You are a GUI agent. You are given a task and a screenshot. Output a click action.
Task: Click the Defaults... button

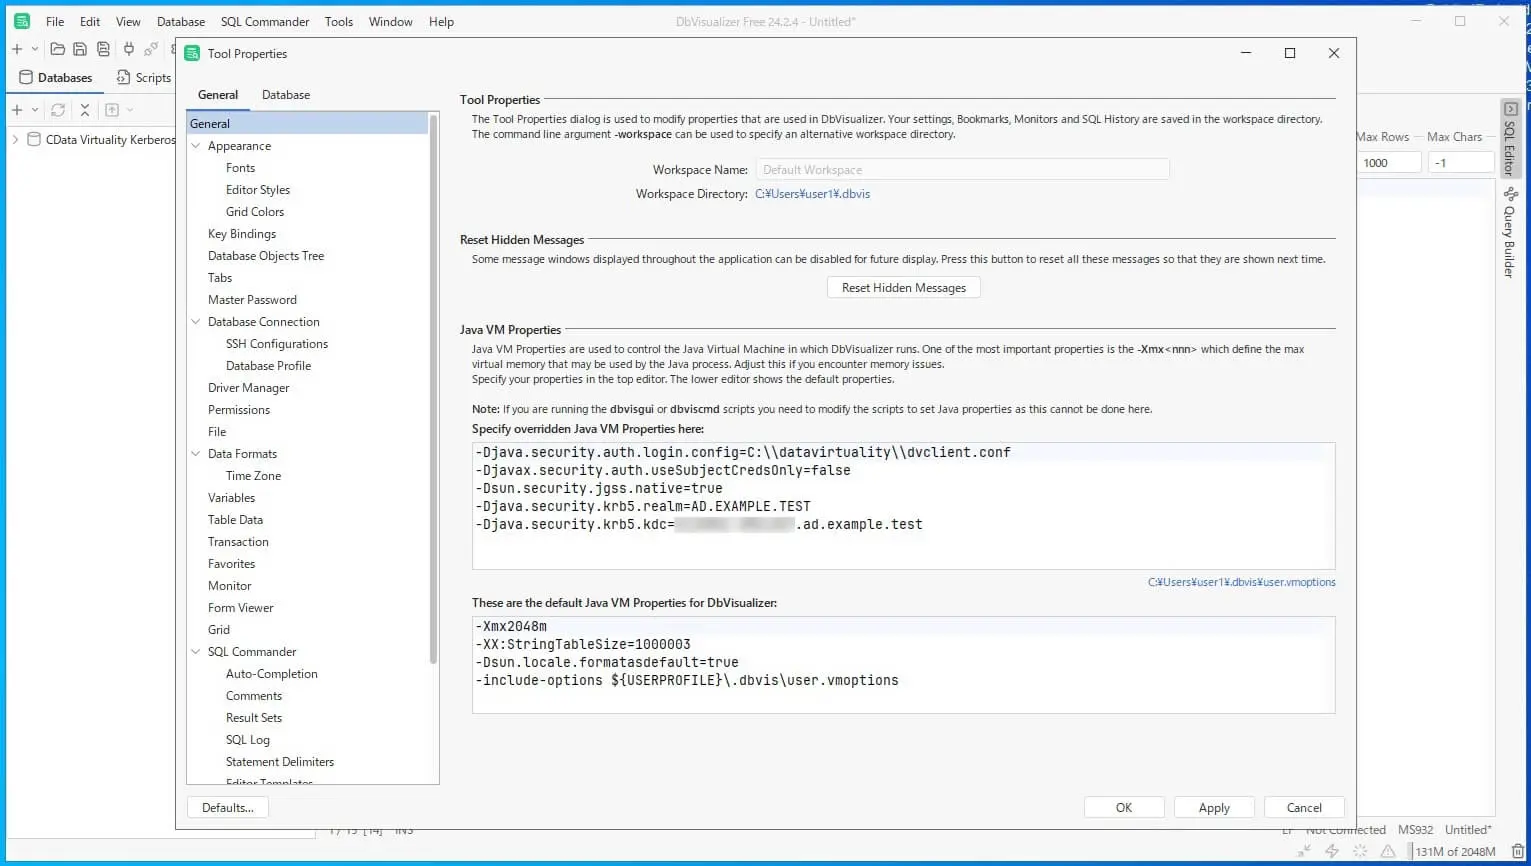pyautogui.click(x=228, y=808)
